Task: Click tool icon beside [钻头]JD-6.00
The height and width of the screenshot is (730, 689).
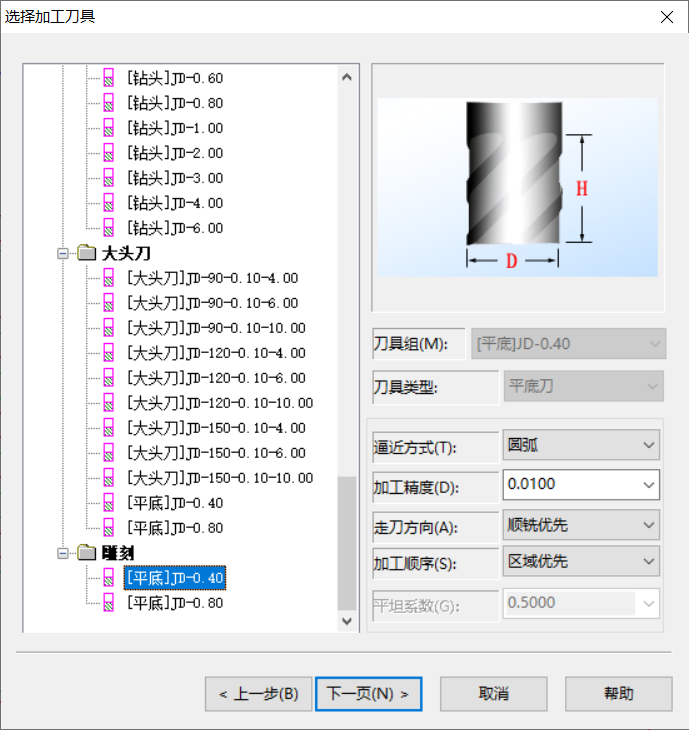Action: click(108, 228)
